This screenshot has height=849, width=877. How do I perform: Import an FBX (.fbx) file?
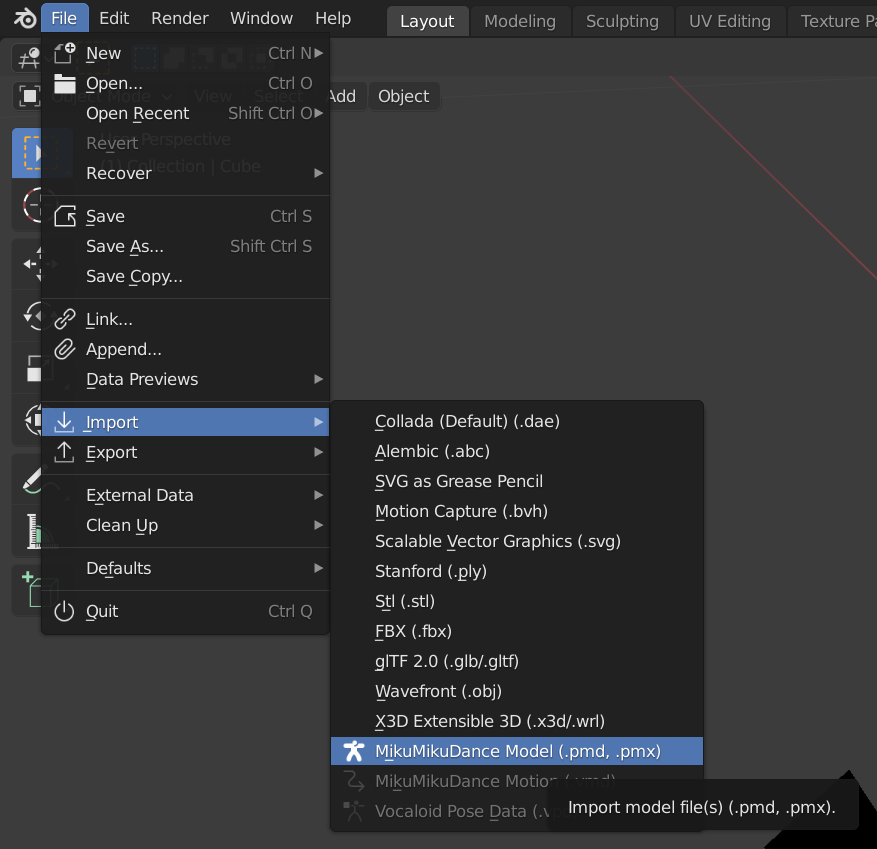point(413,631)
